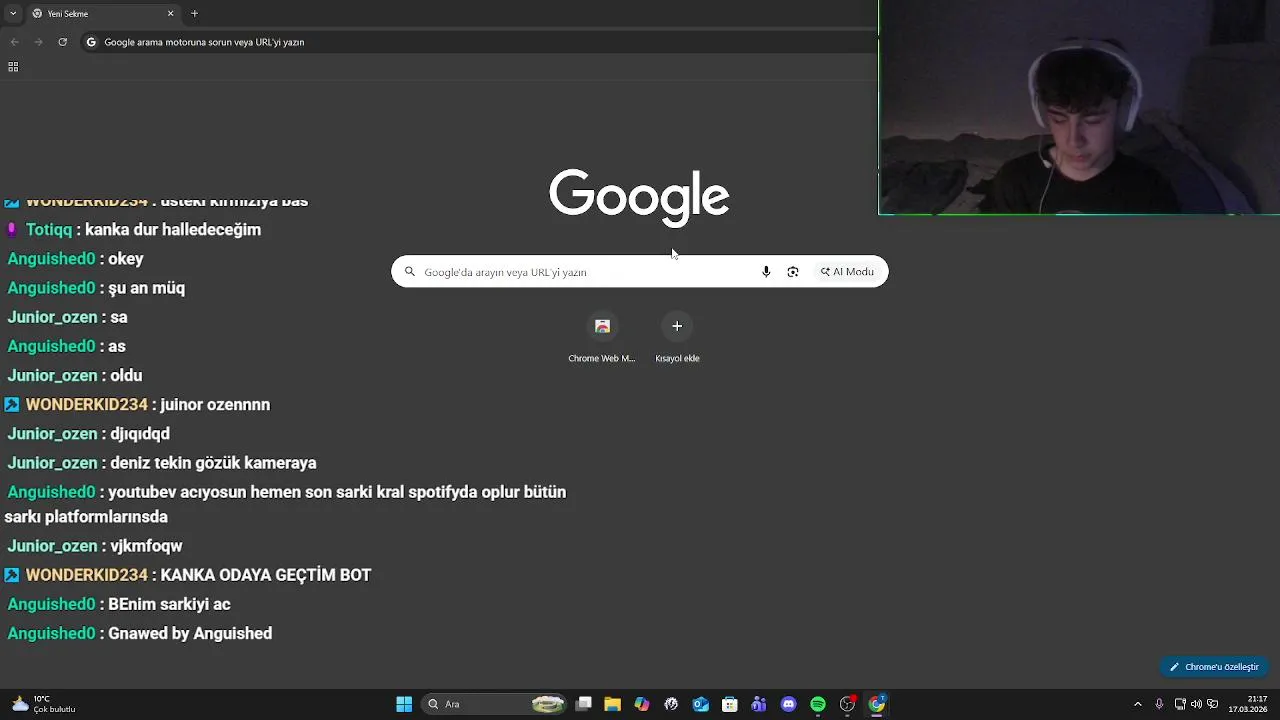Click chat message 'şu an müq'
The width and height of the screenshot is (1280, 720).
147,288
